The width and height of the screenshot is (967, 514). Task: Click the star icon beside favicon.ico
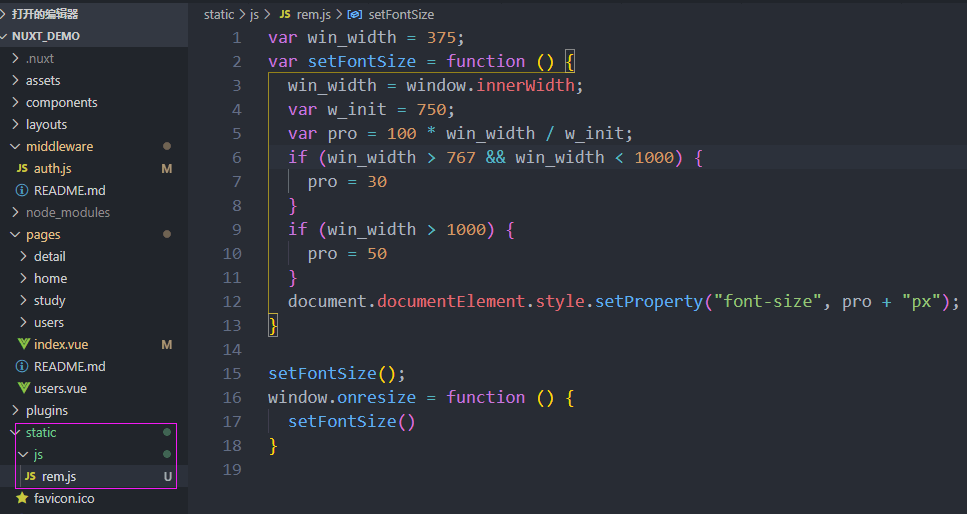tap(22, 498)
